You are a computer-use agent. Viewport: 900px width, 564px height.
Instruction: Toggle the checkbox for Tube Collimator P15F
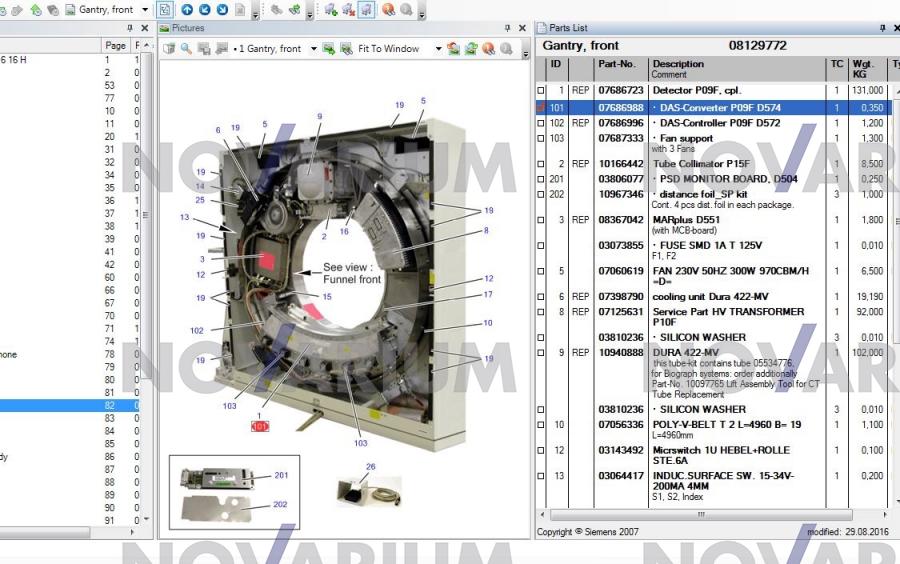(541, 163)
